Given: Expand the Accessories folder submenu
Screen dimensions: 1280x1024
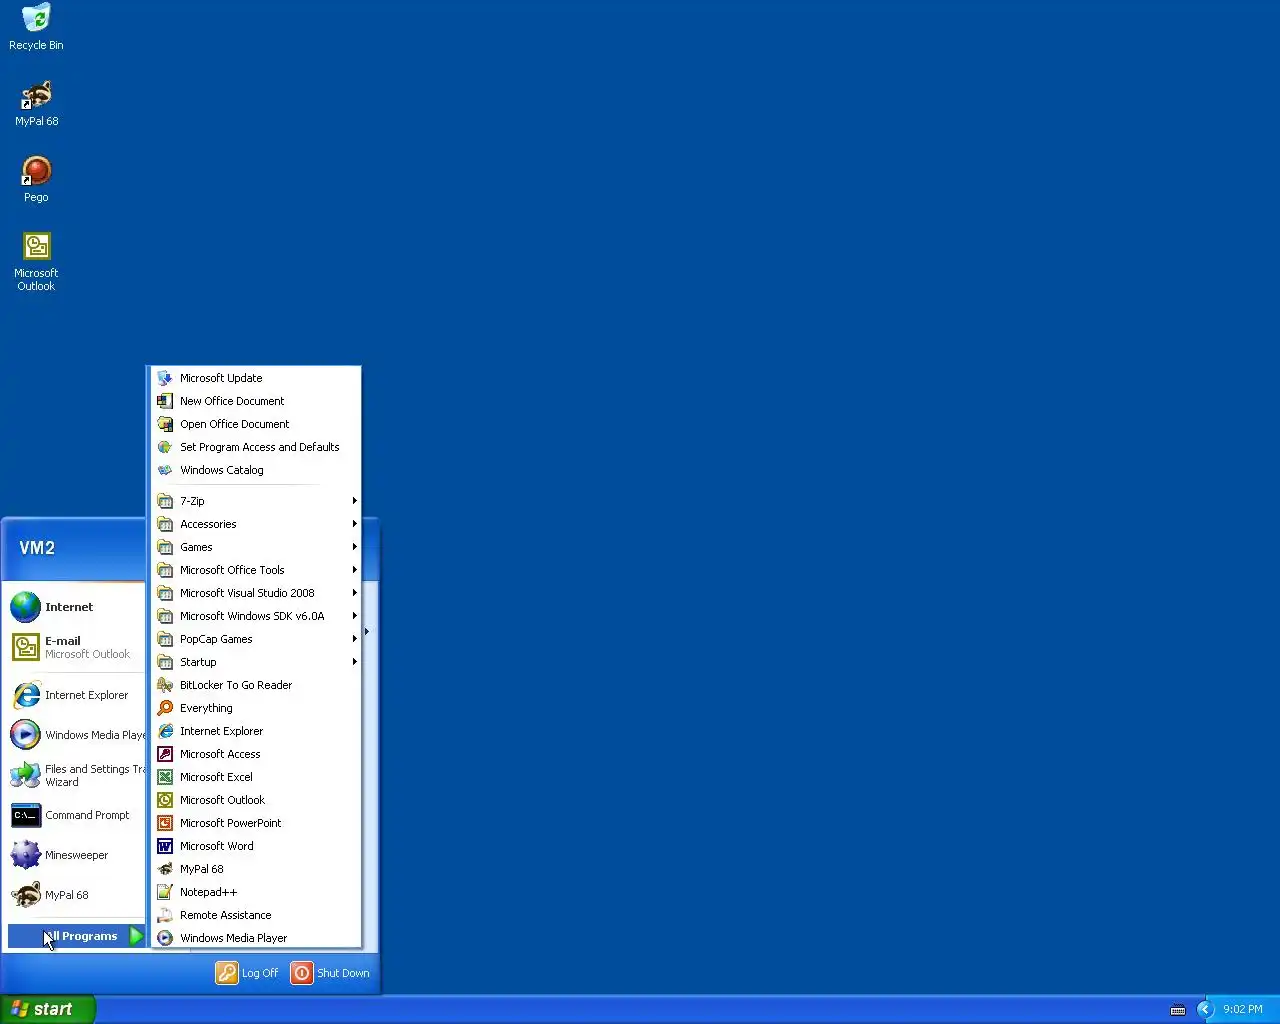Looking at the screenshot, I should click(256, 524).
